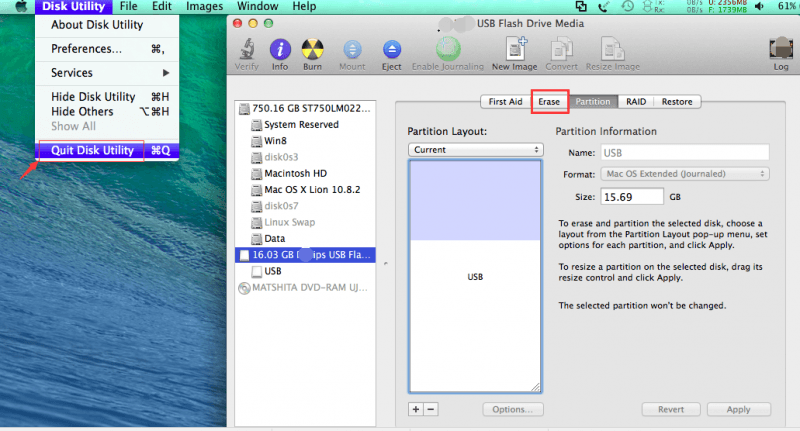Click the Verify microscope icon
Image resolution: width=800 pixels, height=431 pixels.
coord(247,49)
